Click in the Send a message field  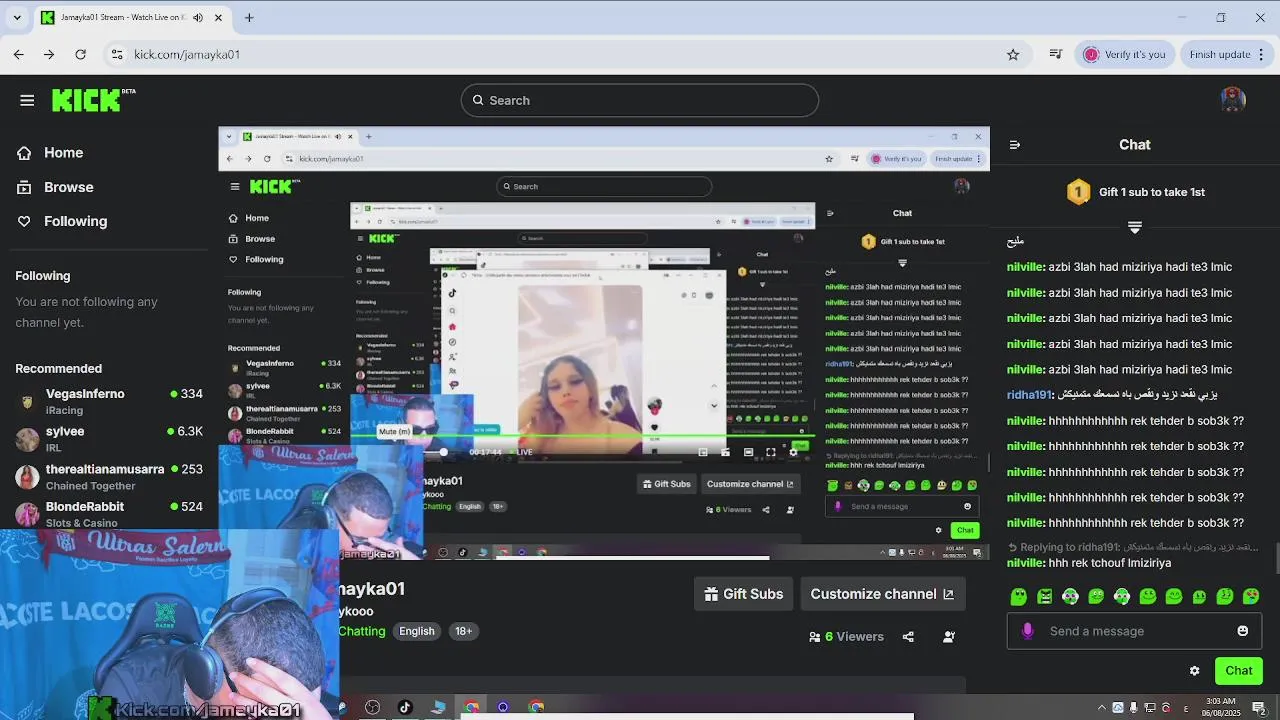click(1135, 631)
